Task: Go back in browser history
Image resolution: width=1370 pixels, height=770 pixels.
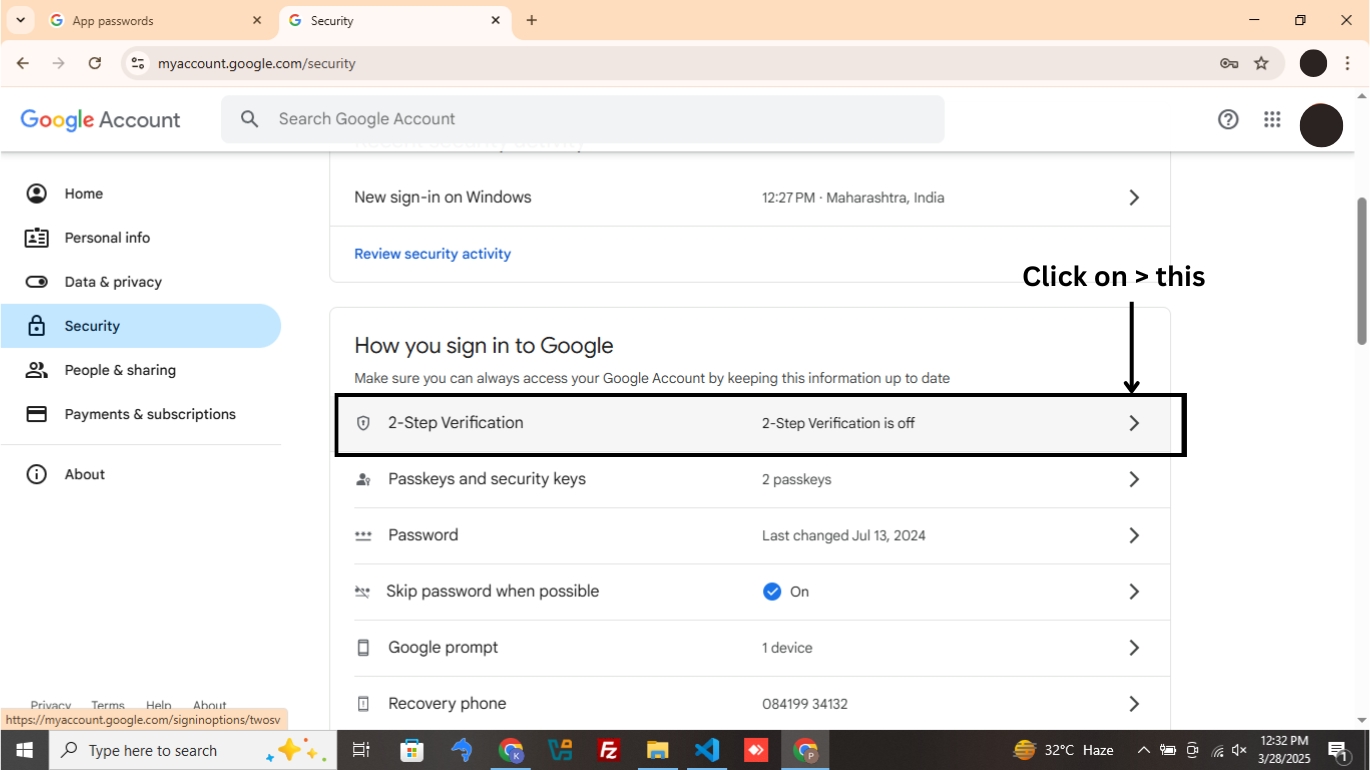Action: click(x=23, y=63)
